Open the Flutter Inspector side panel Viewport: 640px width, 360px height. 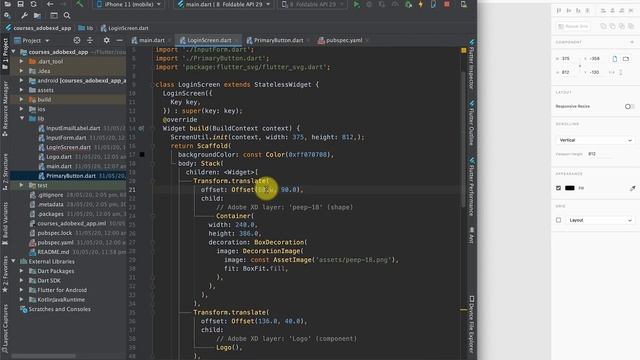tap(471, 64)
